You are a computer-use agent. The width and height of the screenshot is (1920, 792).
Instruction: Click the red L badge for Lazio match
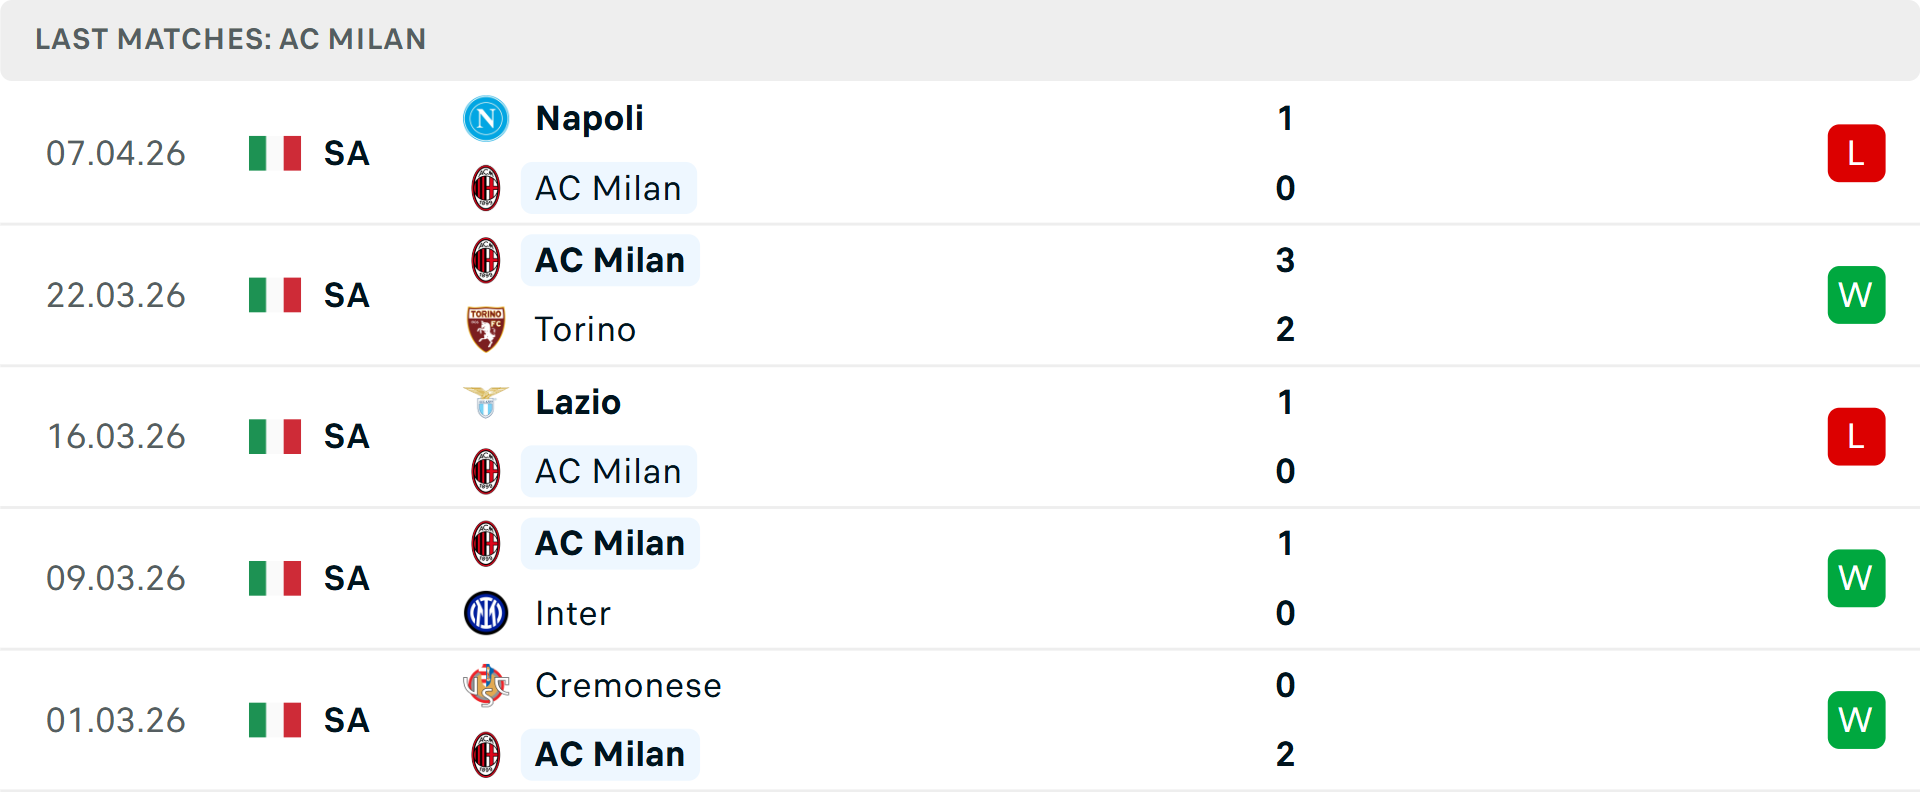tap(1856, 437)
